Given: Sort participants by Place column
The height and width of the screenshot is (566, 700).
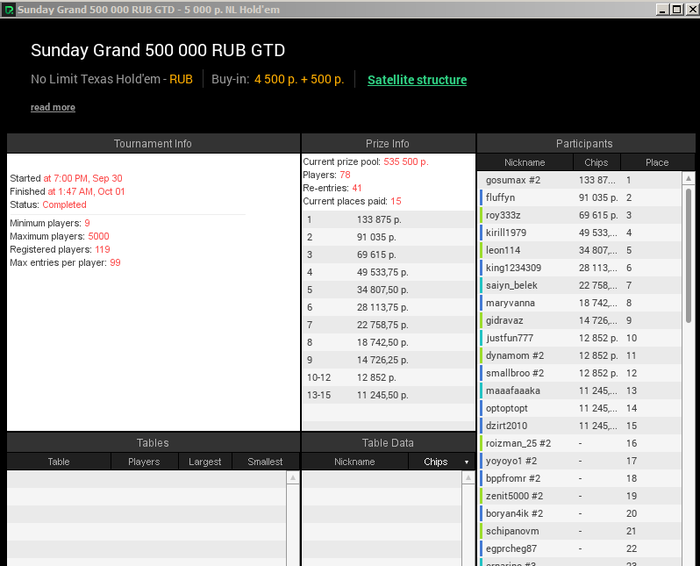Looking at the screenshot, I should tap(657, 162).
